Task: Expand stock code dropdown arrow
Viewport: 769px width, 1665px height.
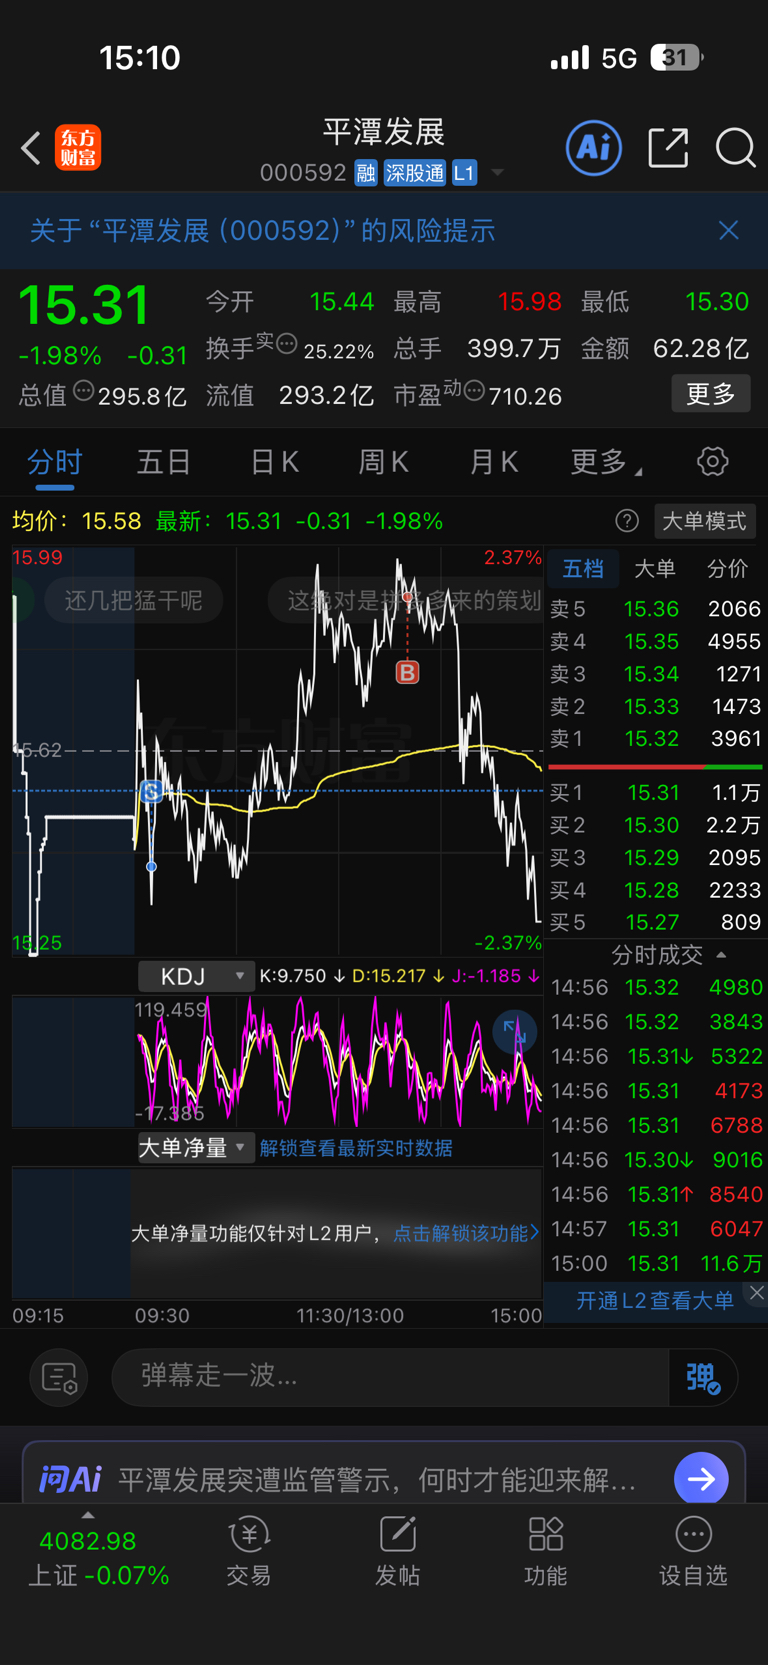Action: (x=497, y=173)
